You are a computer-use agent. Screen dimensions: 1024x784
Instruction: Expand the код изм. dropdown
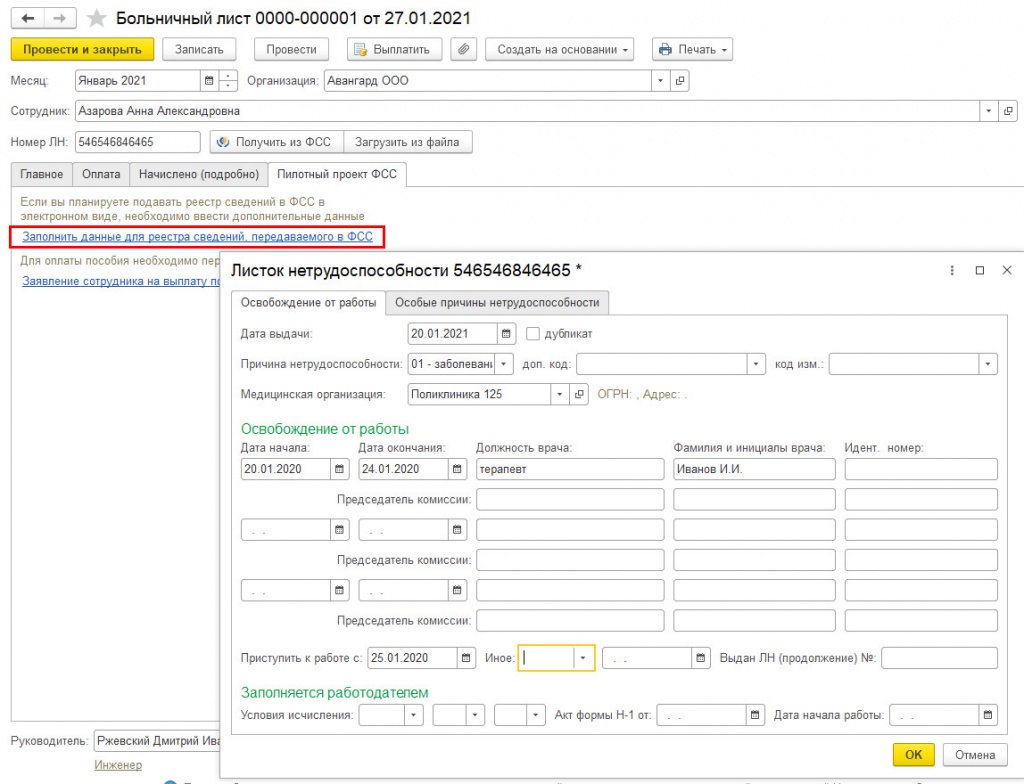pyautogui.click(x=987, y=364)
